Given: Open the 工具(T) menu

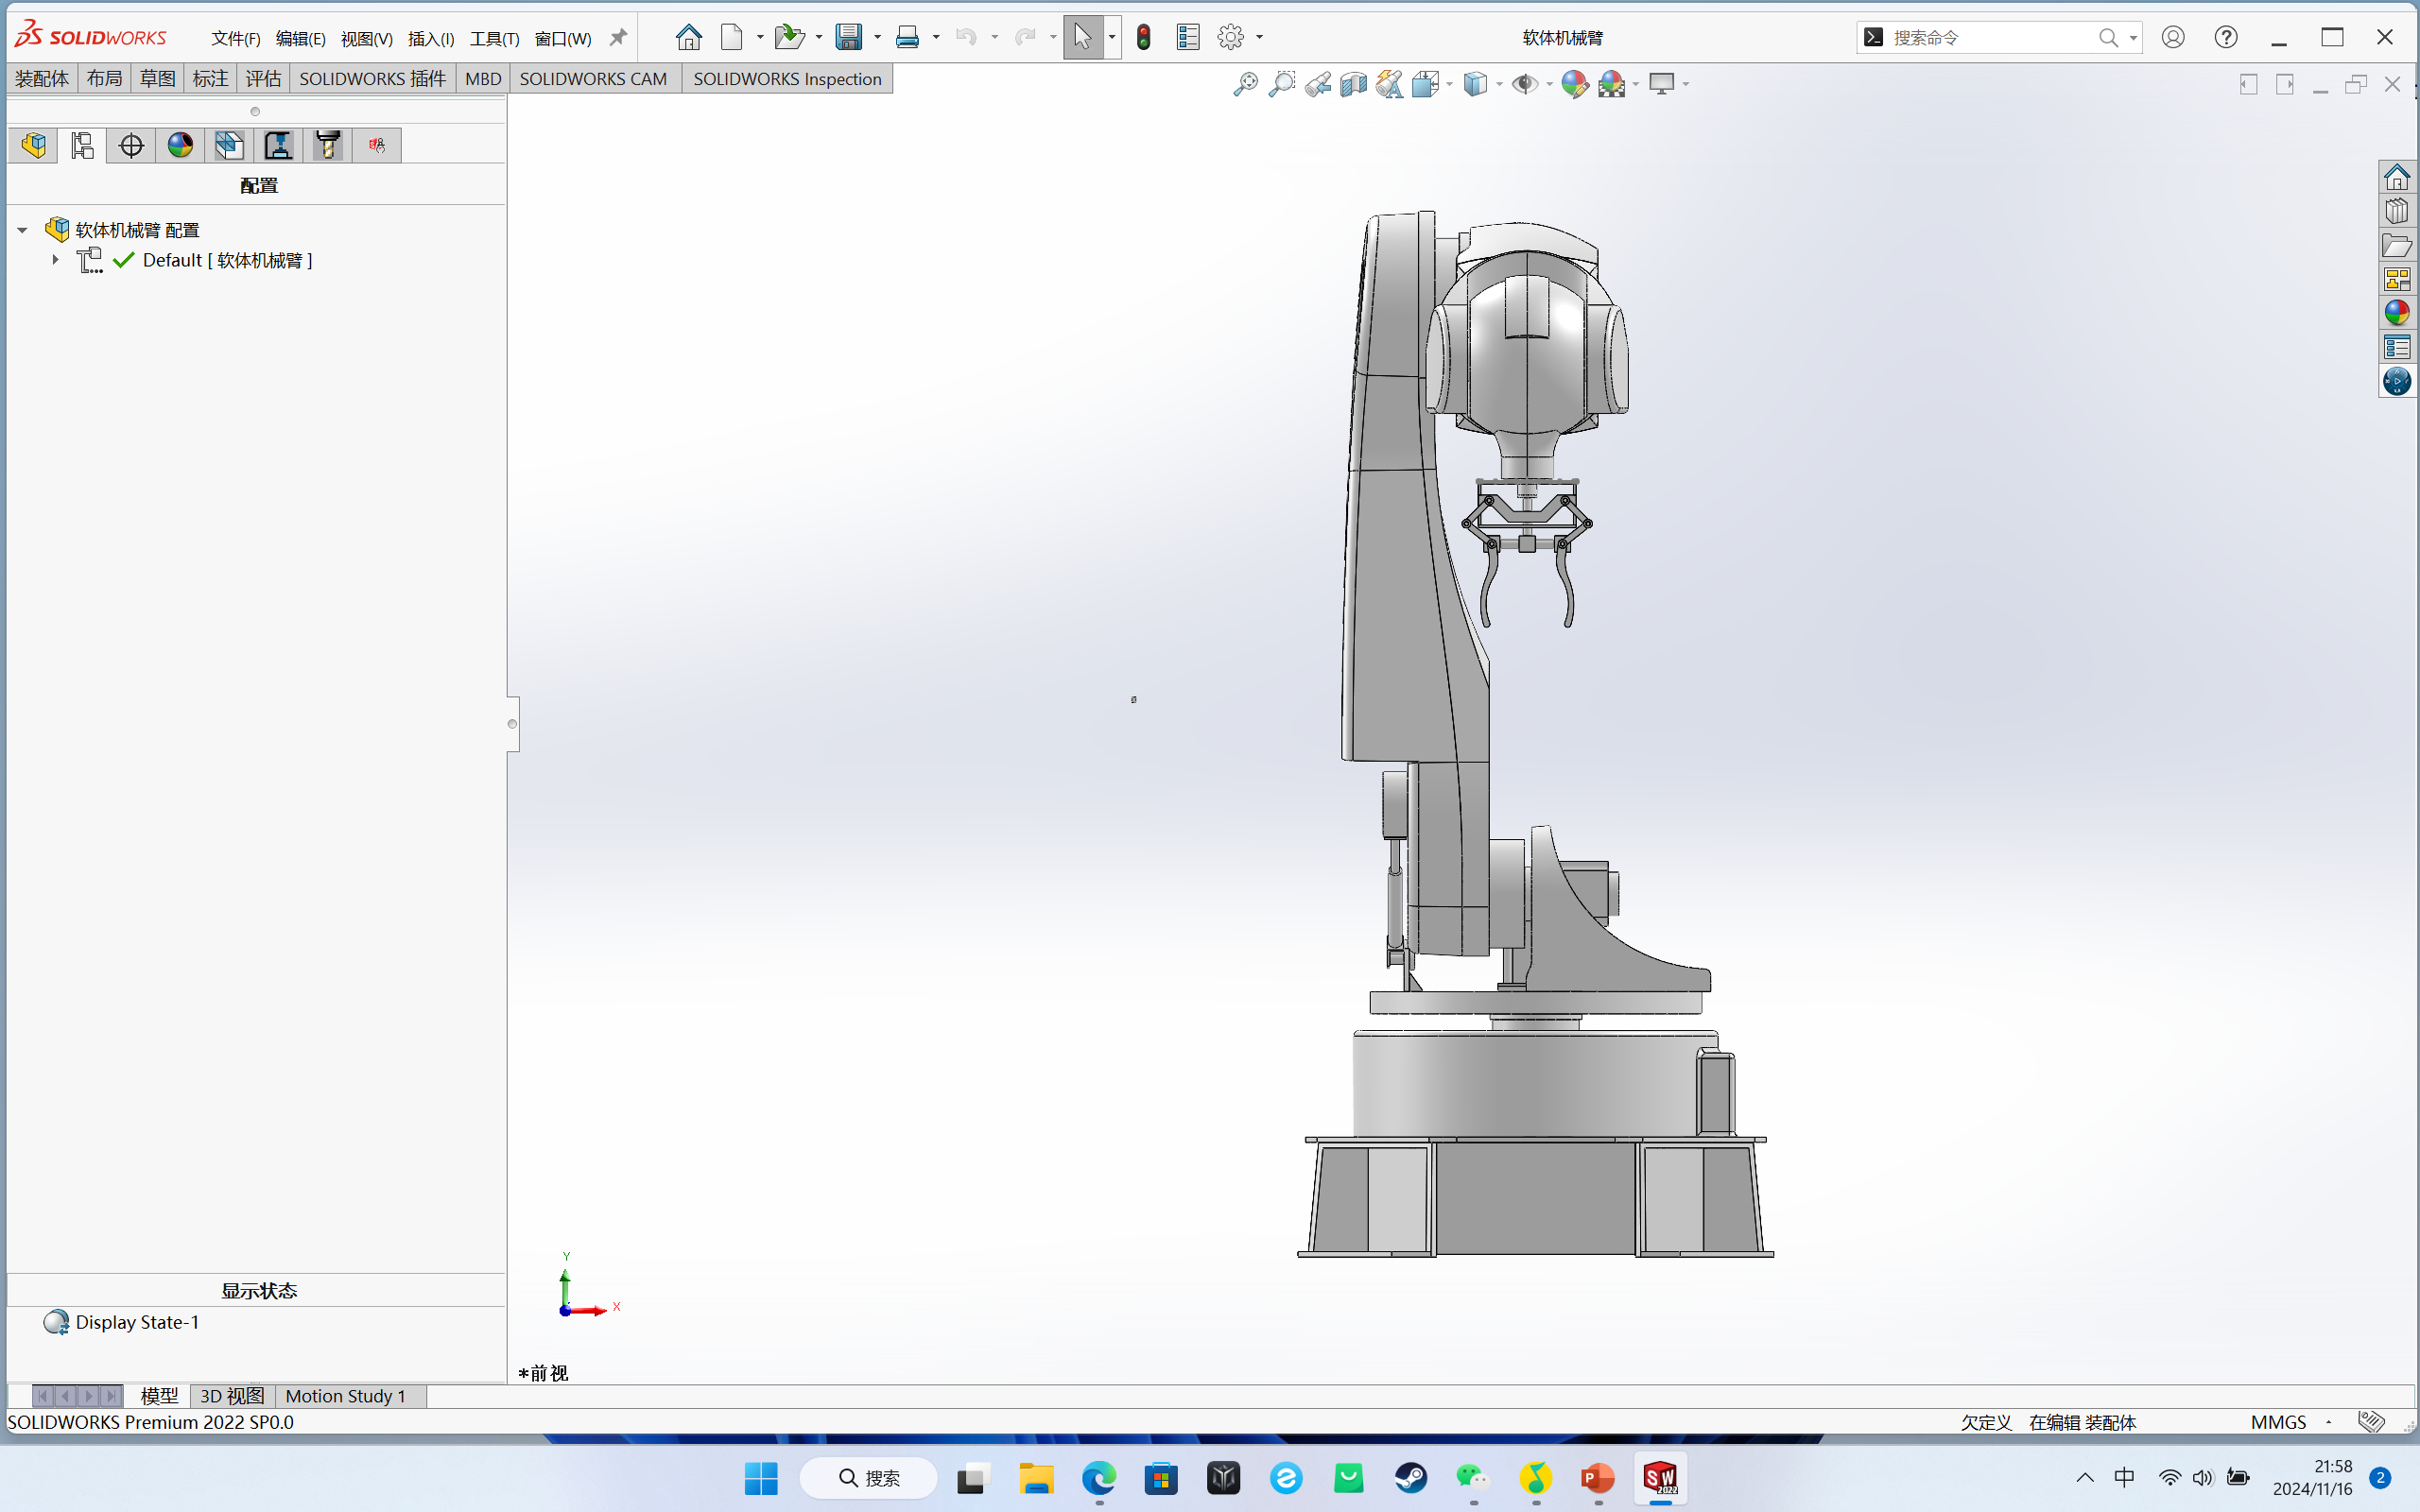Looking at the screenshot, I should 494,38.
